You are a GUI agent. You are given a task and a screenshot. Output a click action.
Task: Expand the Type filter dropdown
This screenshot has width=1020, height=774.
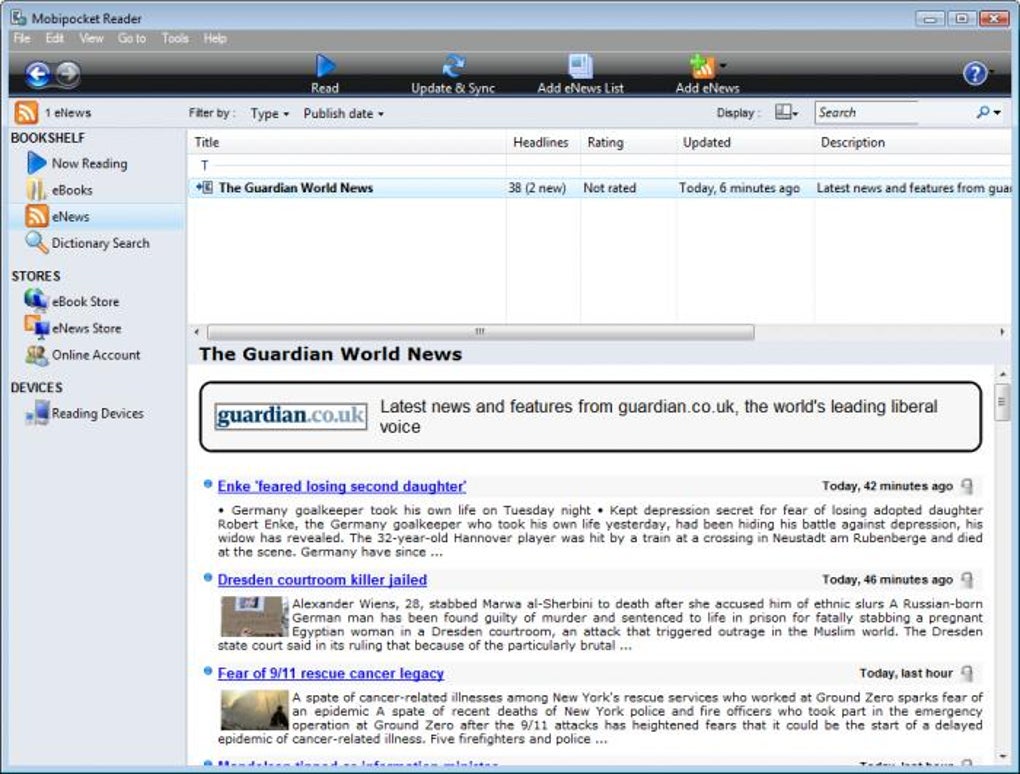269,114
